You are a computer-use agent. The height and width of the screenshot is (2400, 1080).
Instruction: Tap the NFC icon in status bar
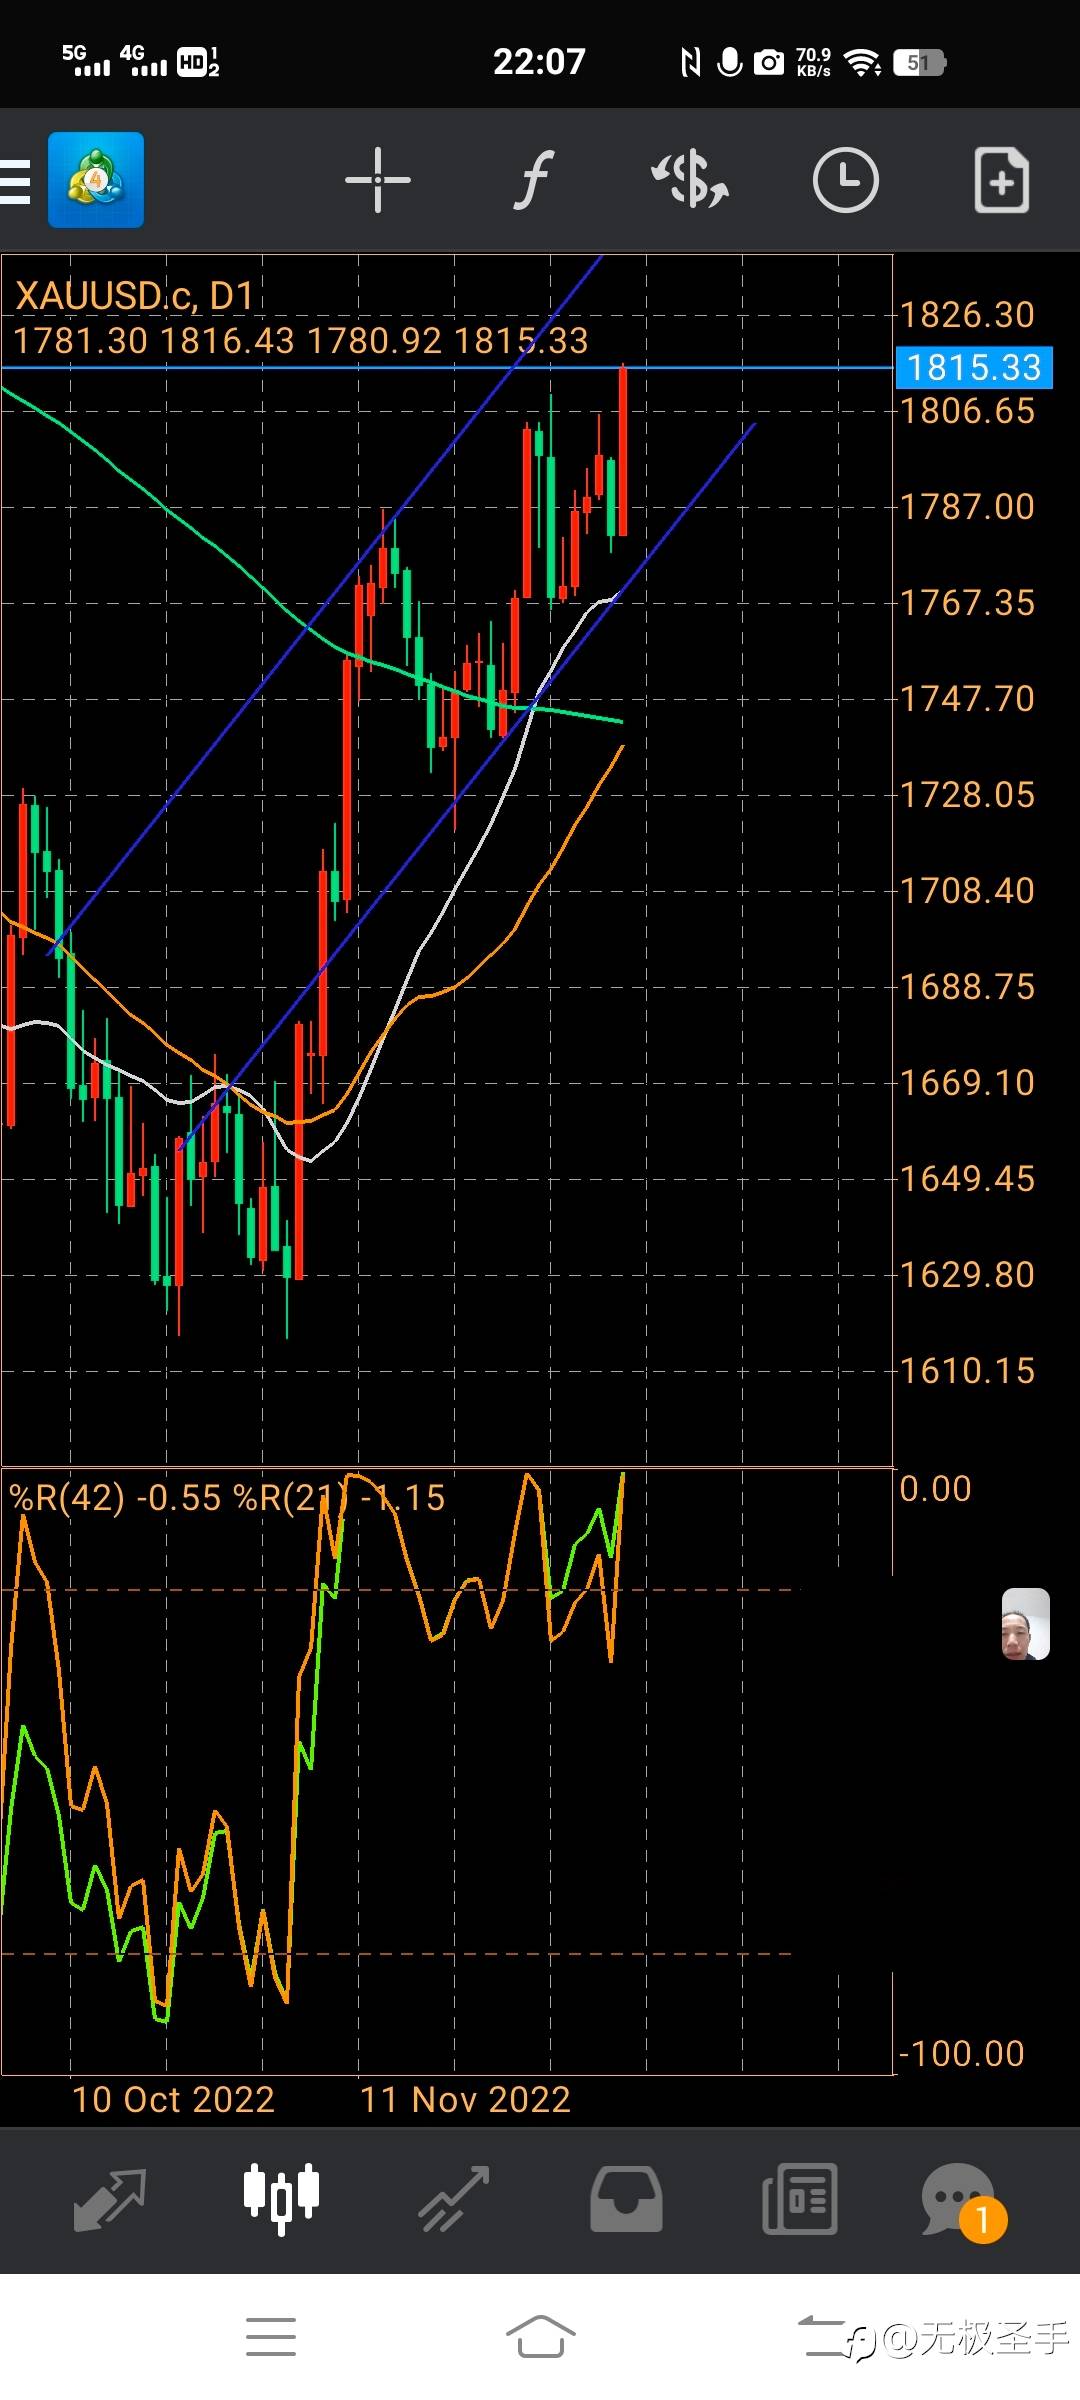click(x=690, y=63)
